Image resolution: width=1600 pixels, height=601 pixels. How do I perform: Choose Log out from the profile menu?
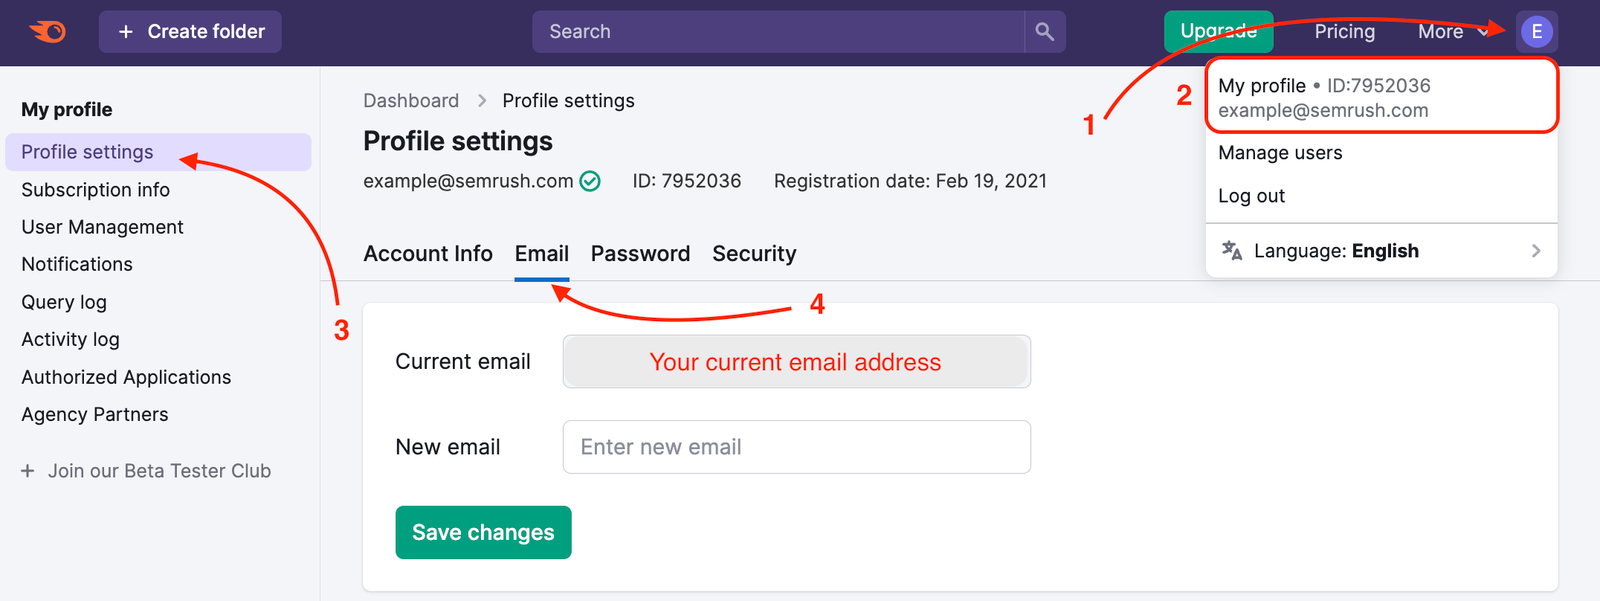pos(1251,195)
